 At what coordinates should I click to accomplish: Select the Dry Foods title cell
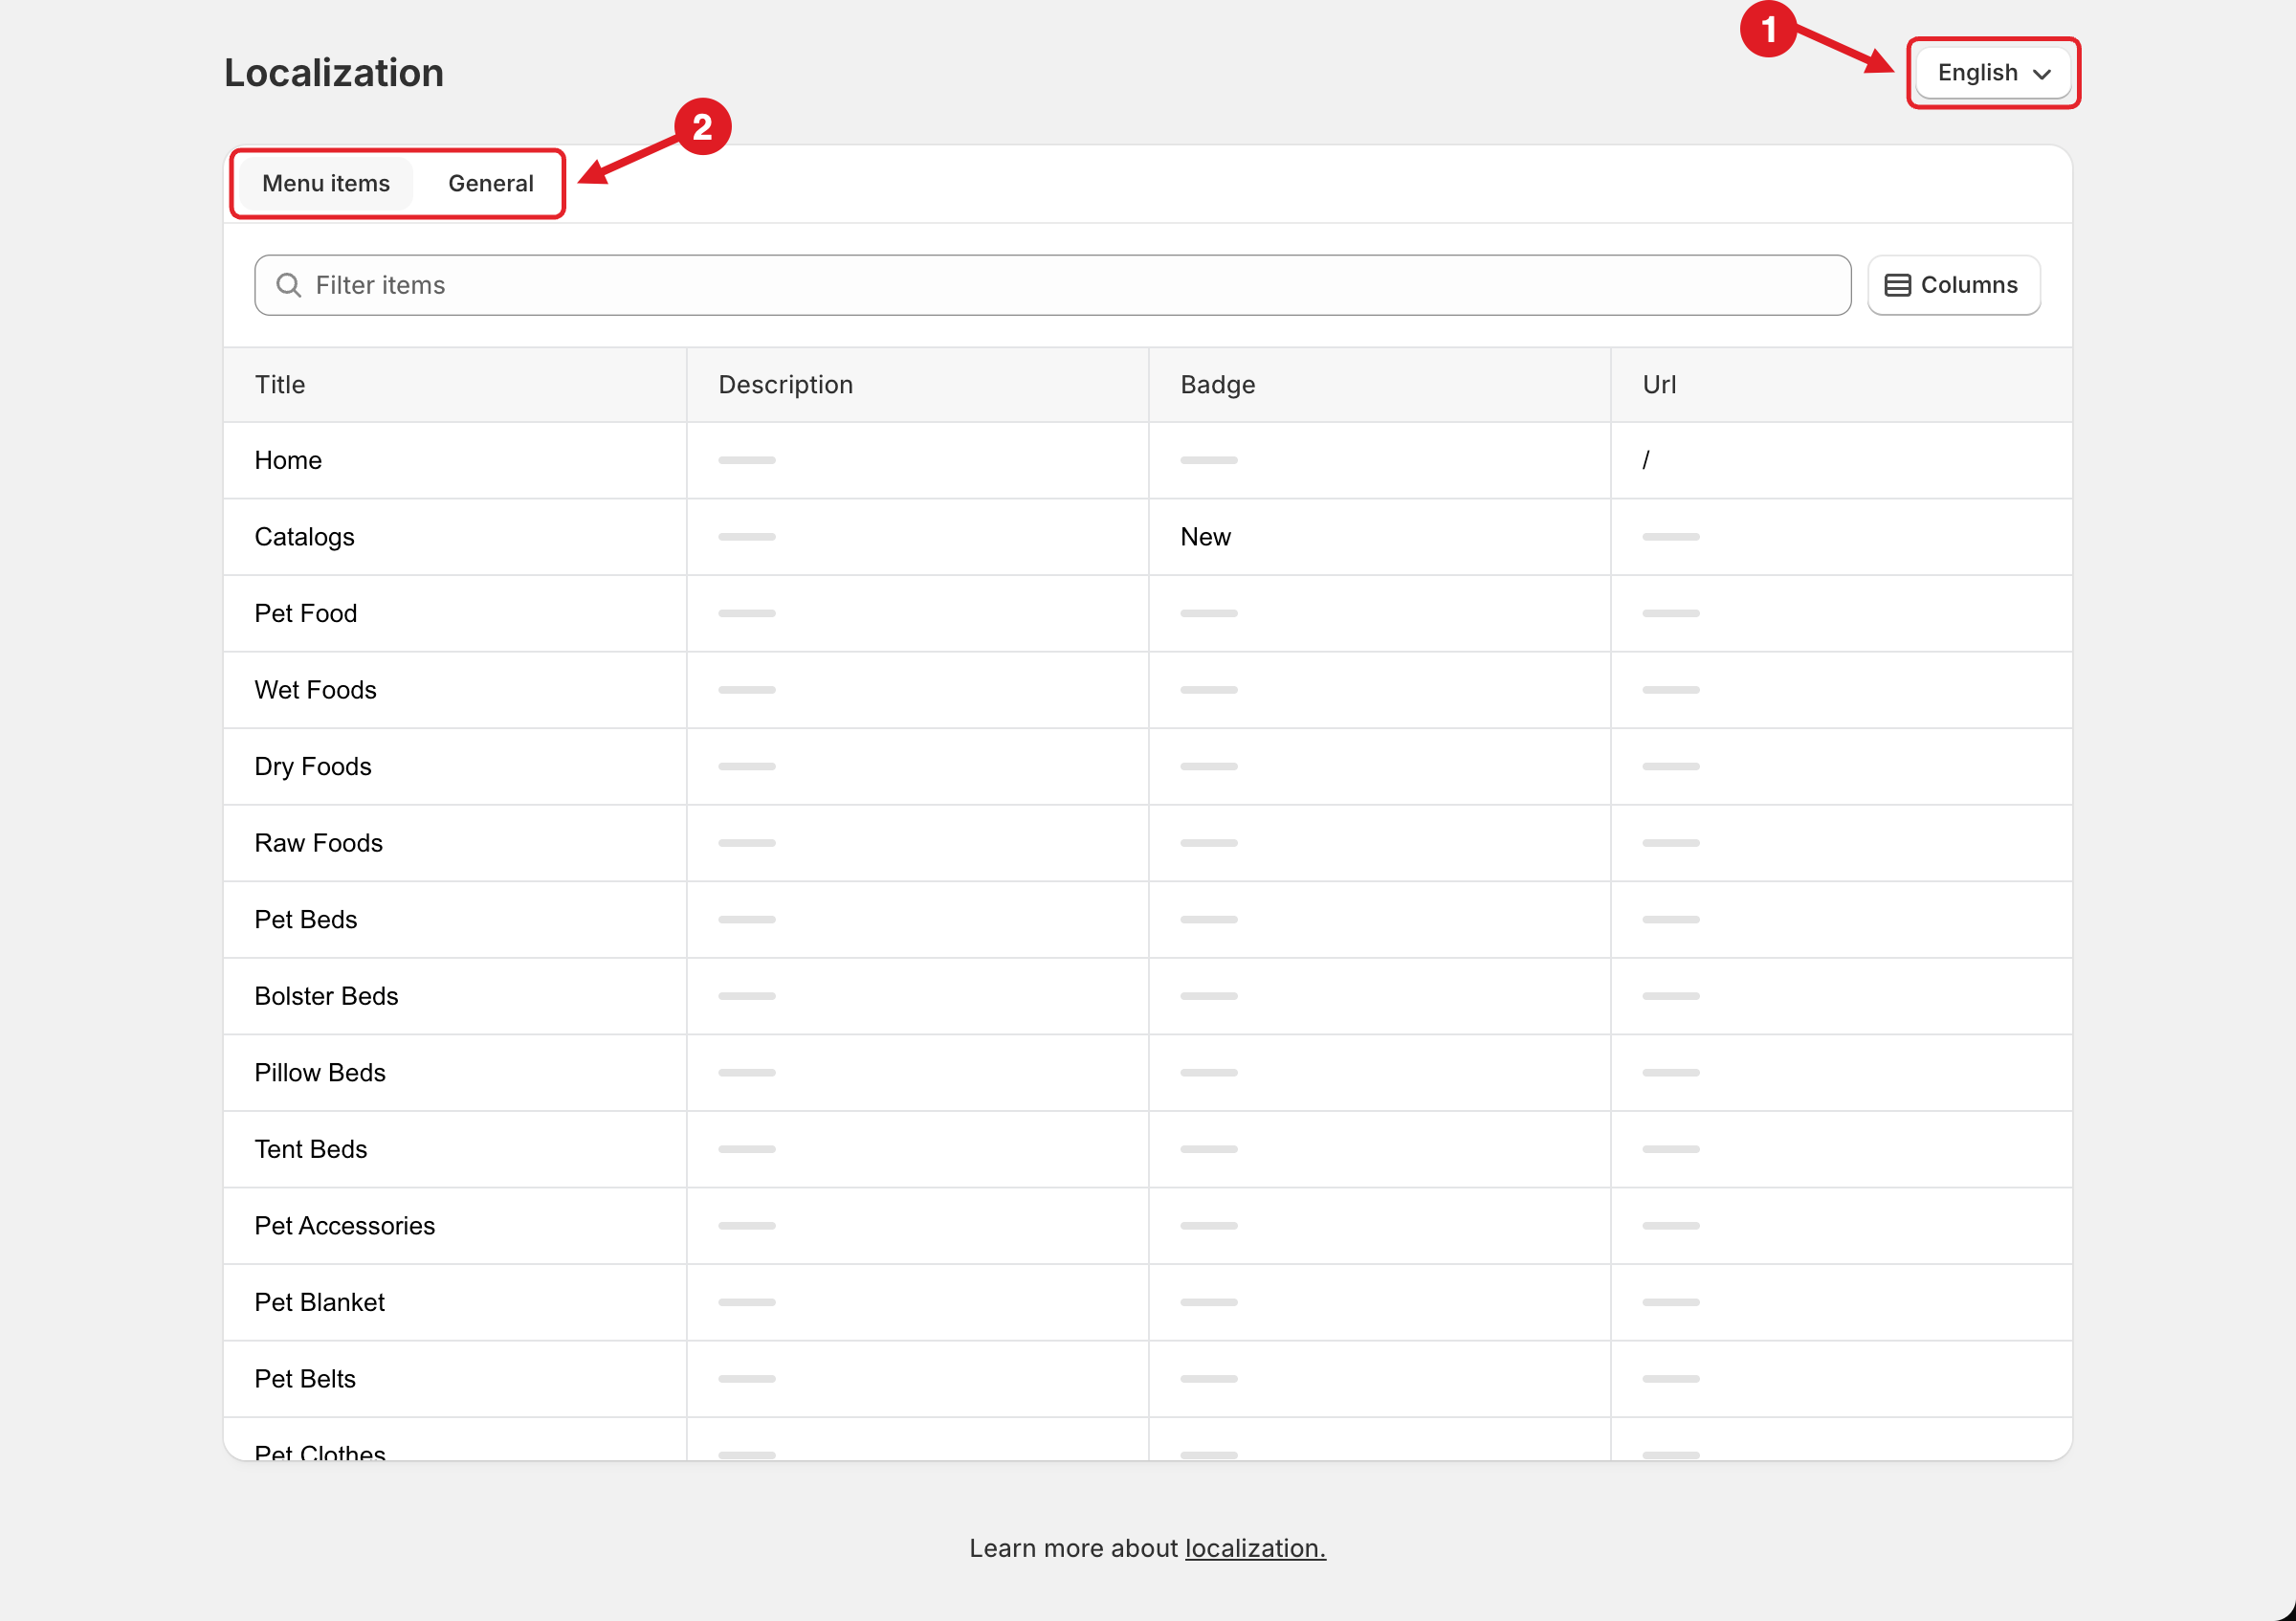click(x=455, y=766)
